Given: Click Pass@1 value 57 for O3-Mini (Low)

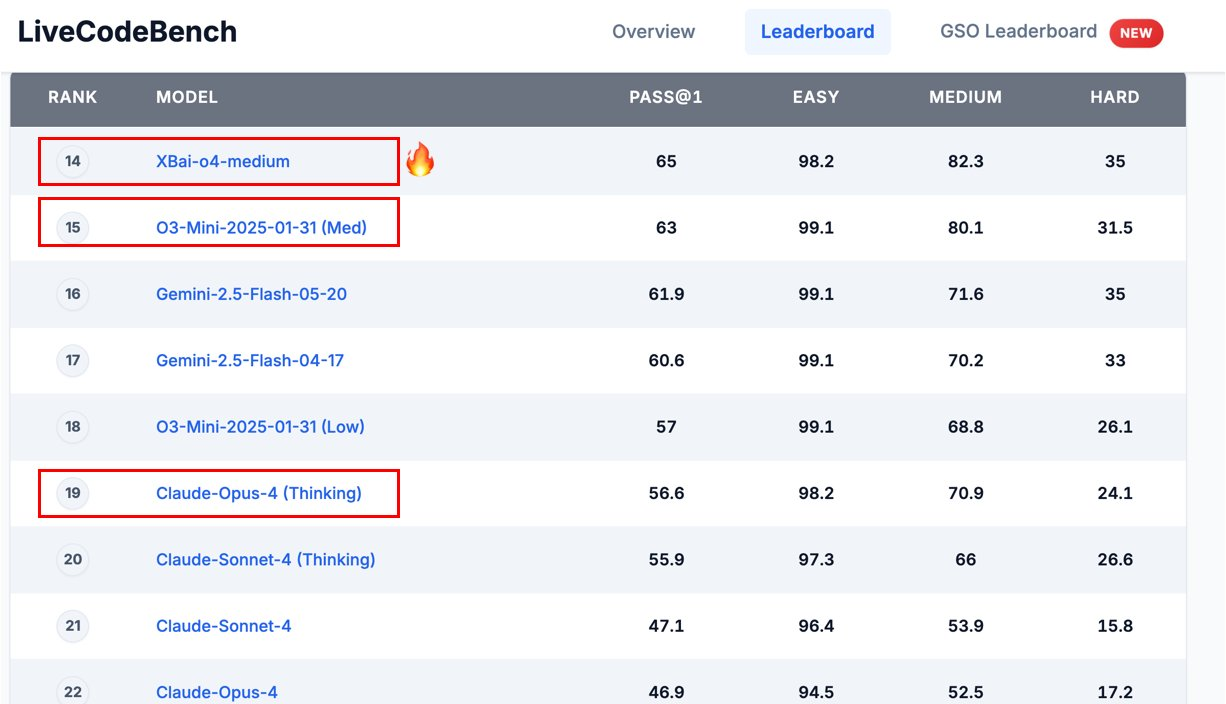Looking at the screenshot, I should pyautogui.click(x=666, y=427).
